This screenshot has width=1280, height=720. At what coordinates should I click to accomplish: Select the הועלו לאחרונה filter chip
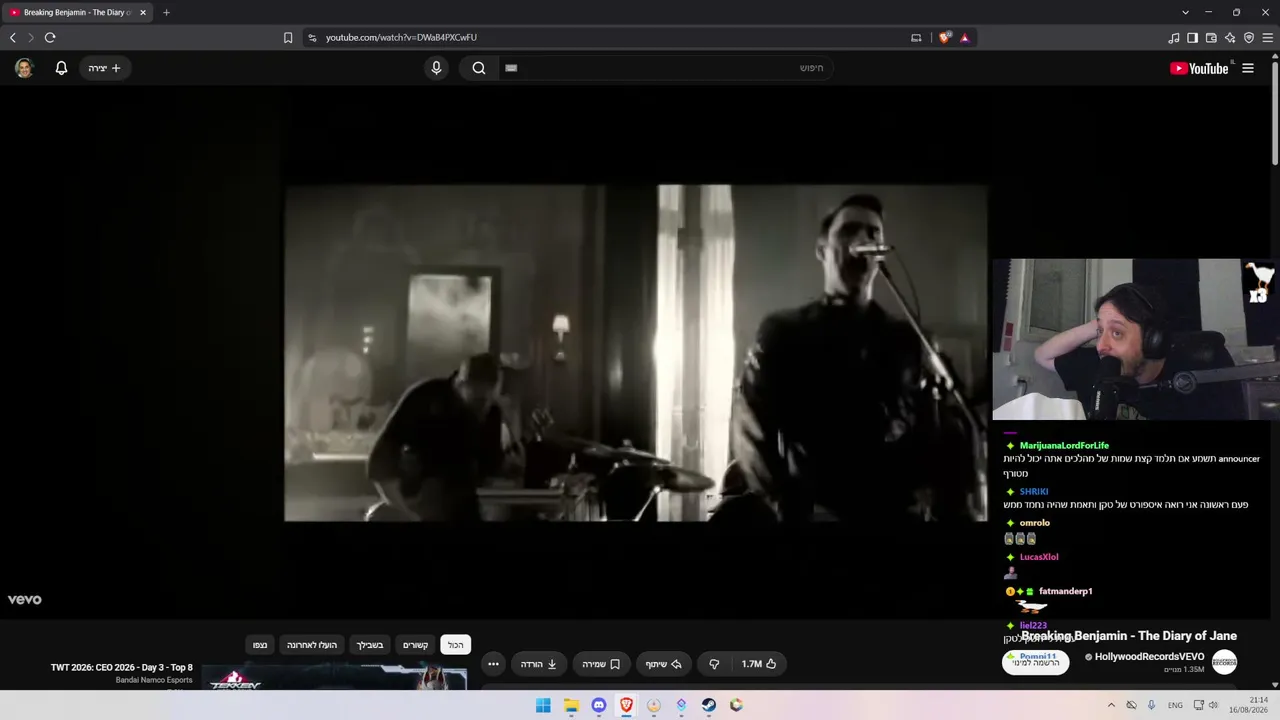[x=312, y=645]
